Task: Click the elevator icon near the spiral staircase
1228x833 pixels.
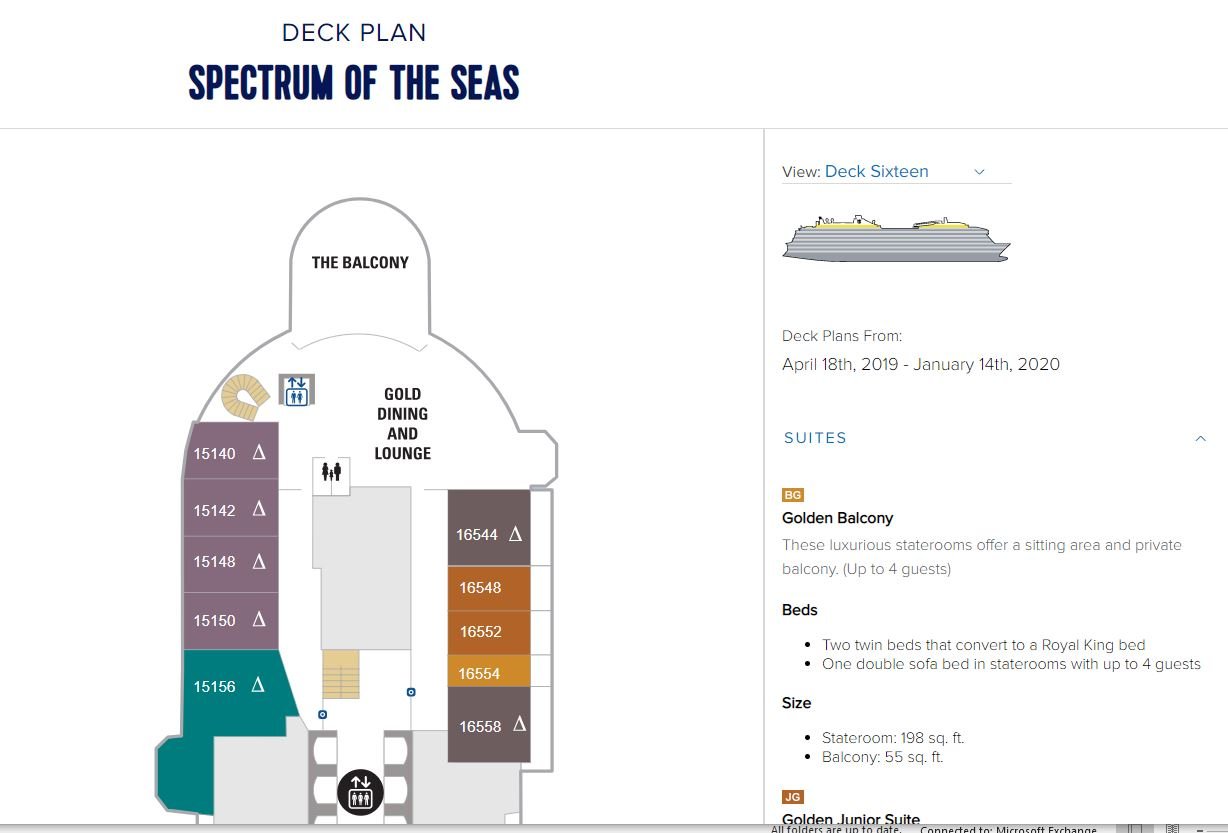Action: click(x=296, y=390)
